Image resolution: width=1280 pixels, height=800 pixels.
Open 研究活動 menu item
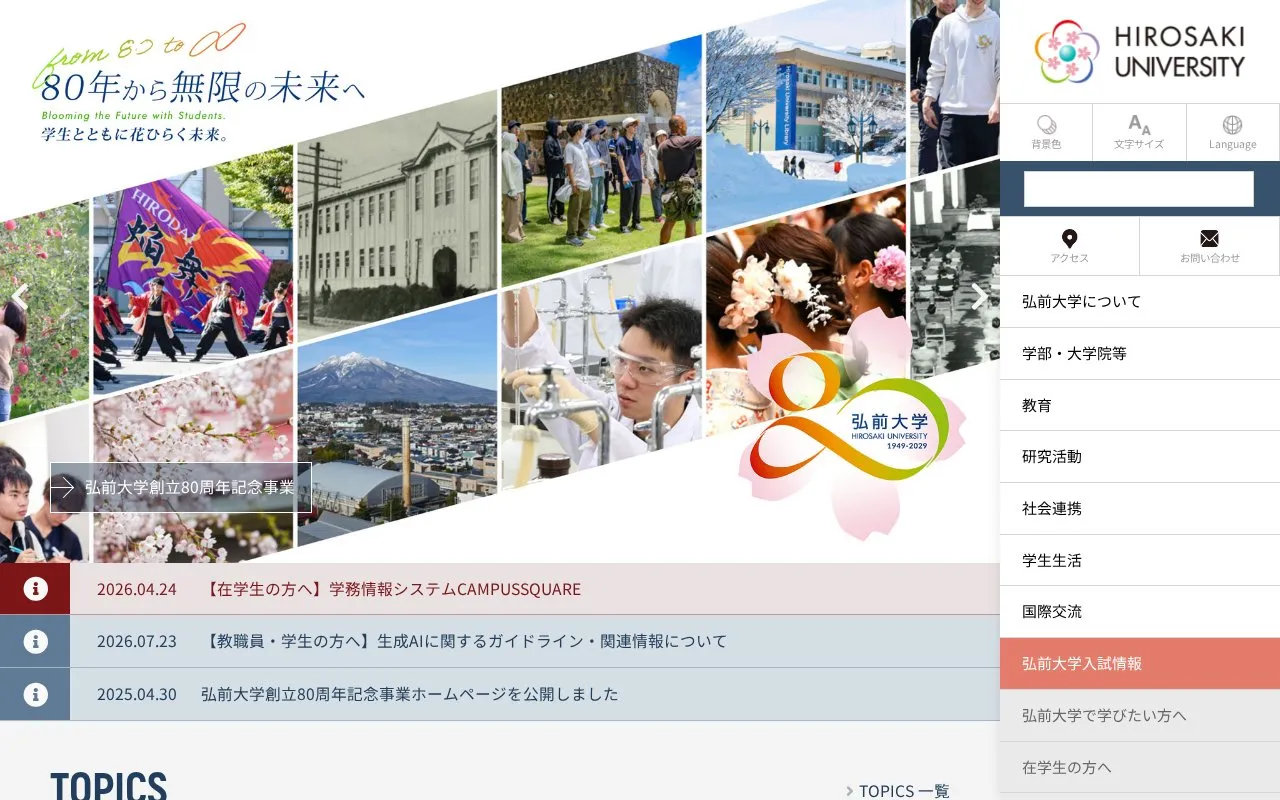click(x=1140, y=456)
